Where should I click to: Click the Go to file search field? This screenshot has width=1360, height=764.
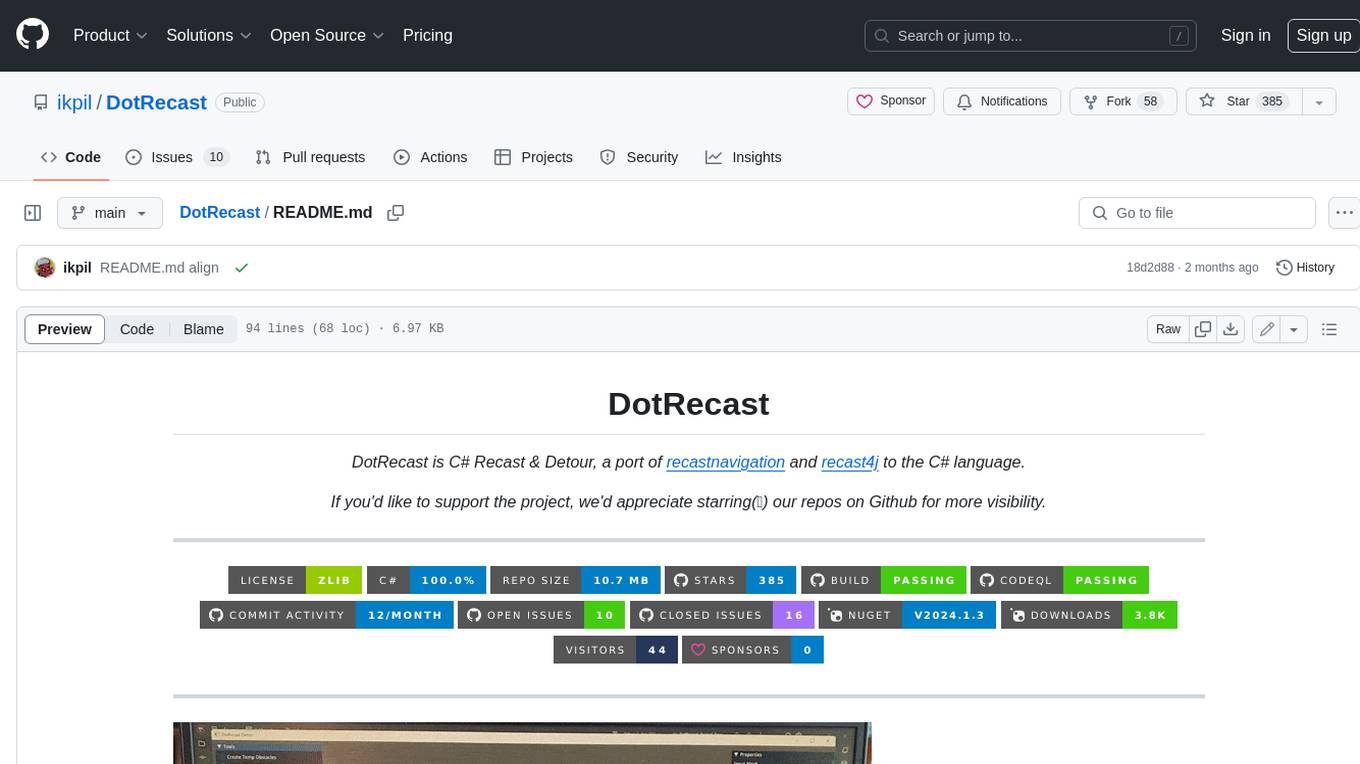pyautogui.click(x=1197, y=213)
